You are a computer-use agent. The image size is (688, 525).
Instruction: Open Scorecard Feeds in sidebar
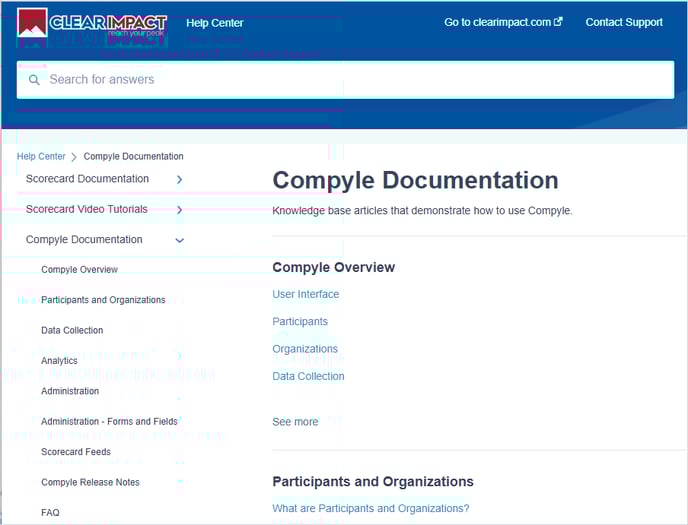[x=76, y=451]
